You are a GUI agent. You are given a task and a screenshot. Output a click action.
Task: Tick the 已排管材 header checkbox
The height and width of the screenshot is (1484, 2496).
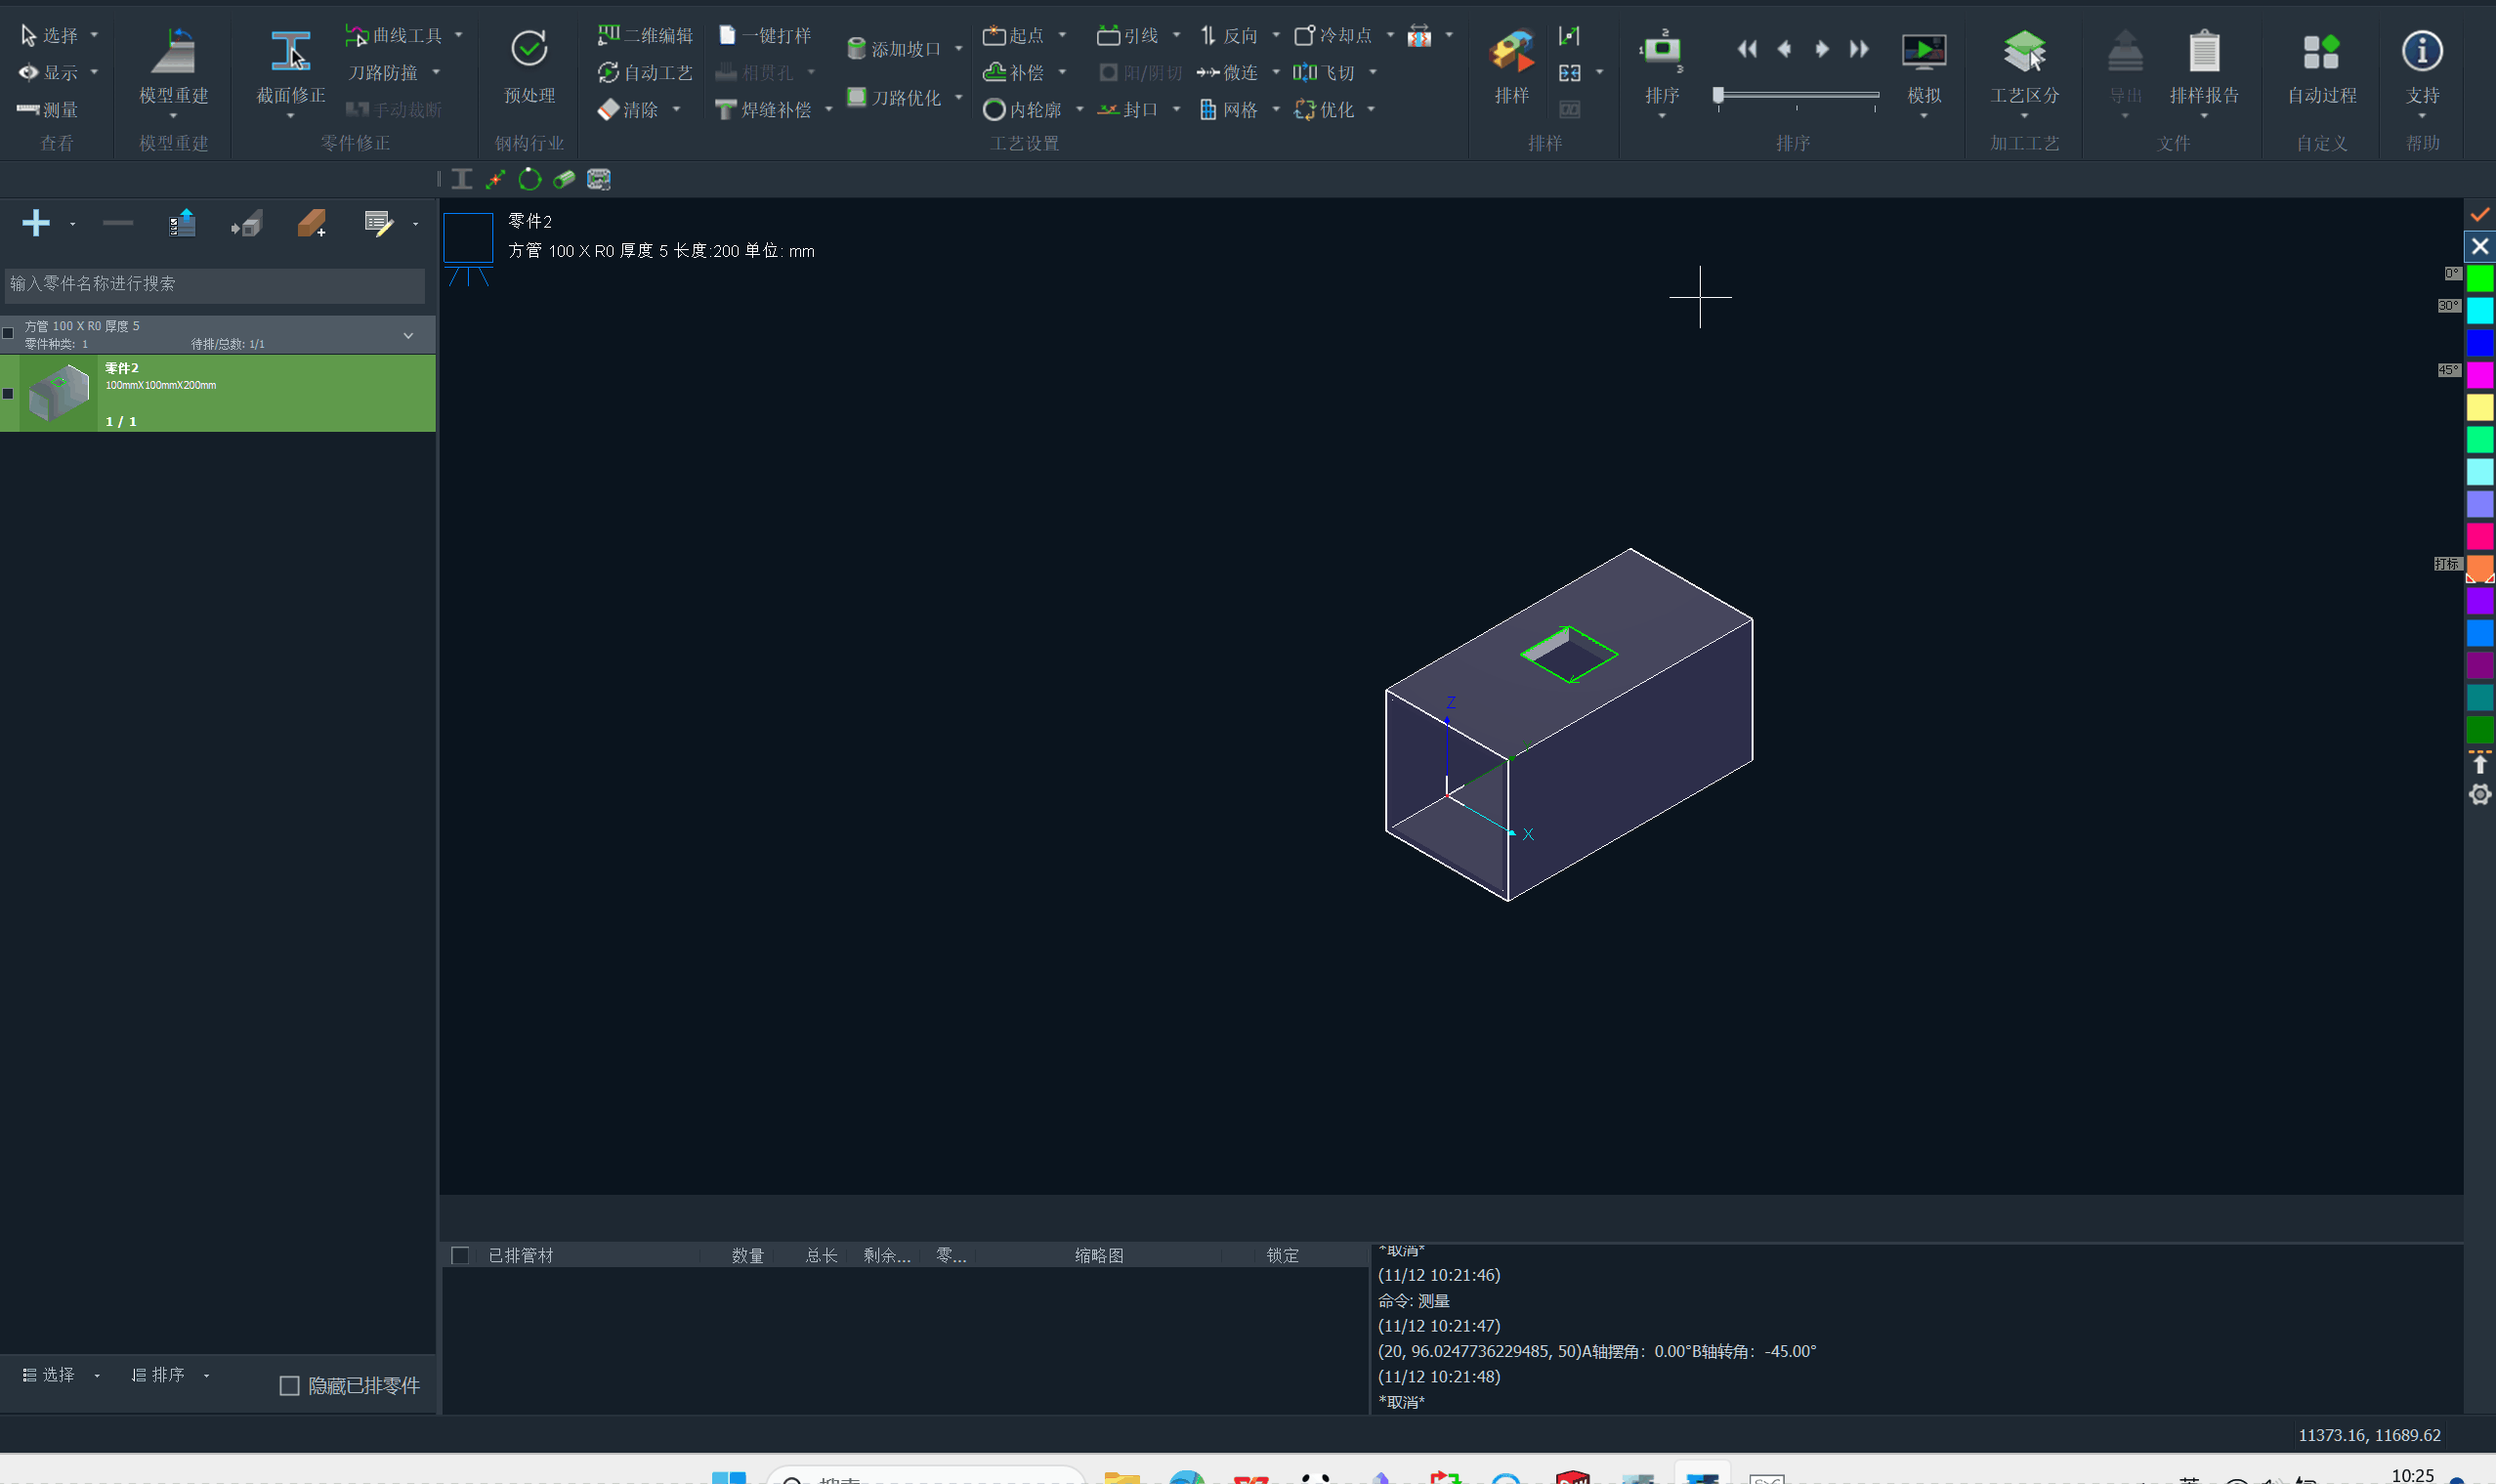(460, 1255)
